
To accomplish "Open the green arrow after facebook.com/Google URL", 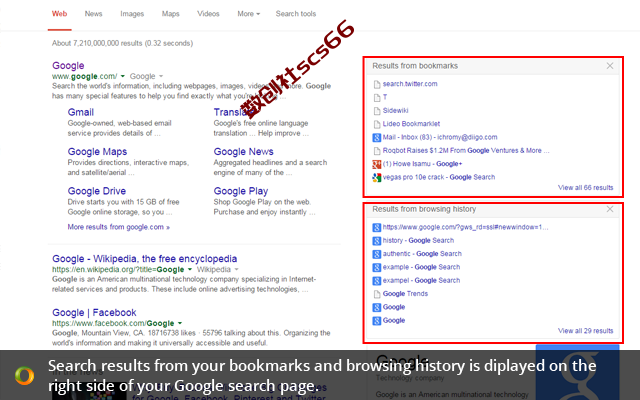I will (180, 323).
